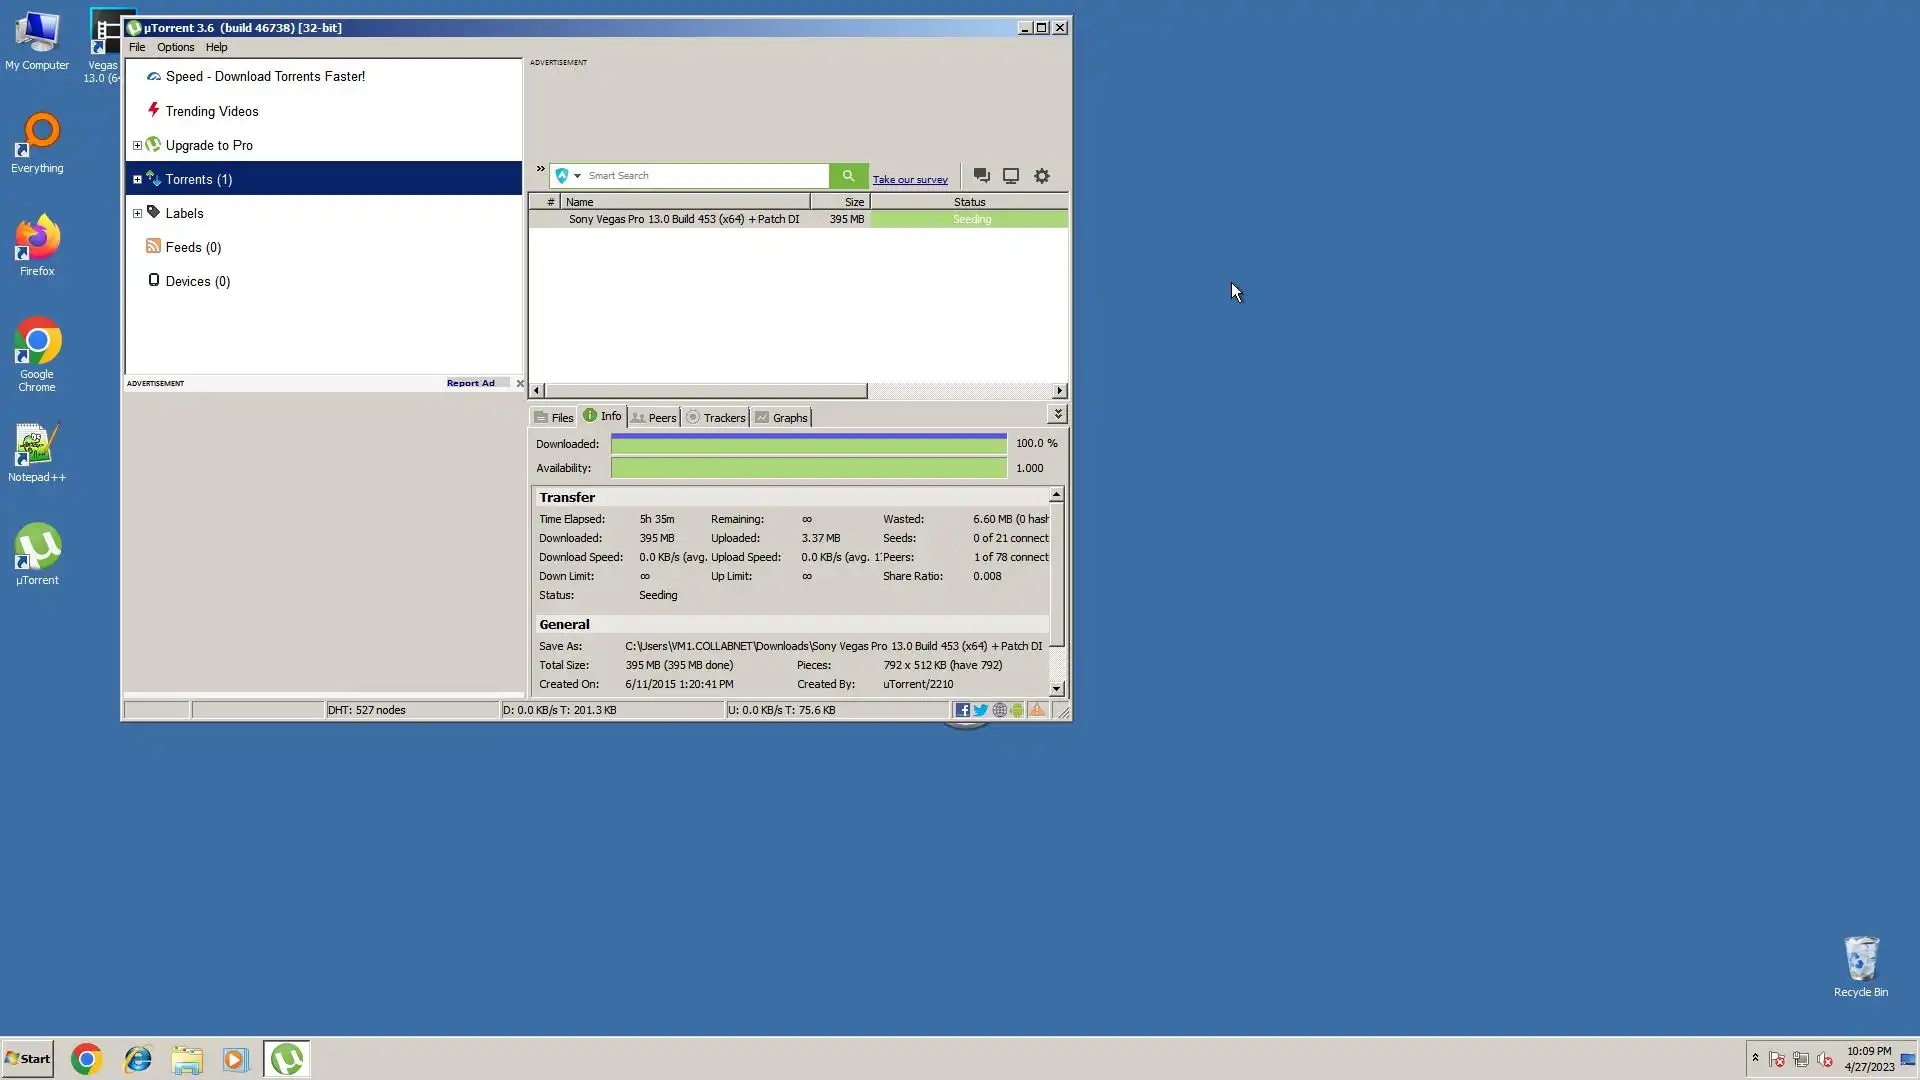Open the Options menu
The height and width of the screenshot is (1080, 1920).
[x=175, y=47]
